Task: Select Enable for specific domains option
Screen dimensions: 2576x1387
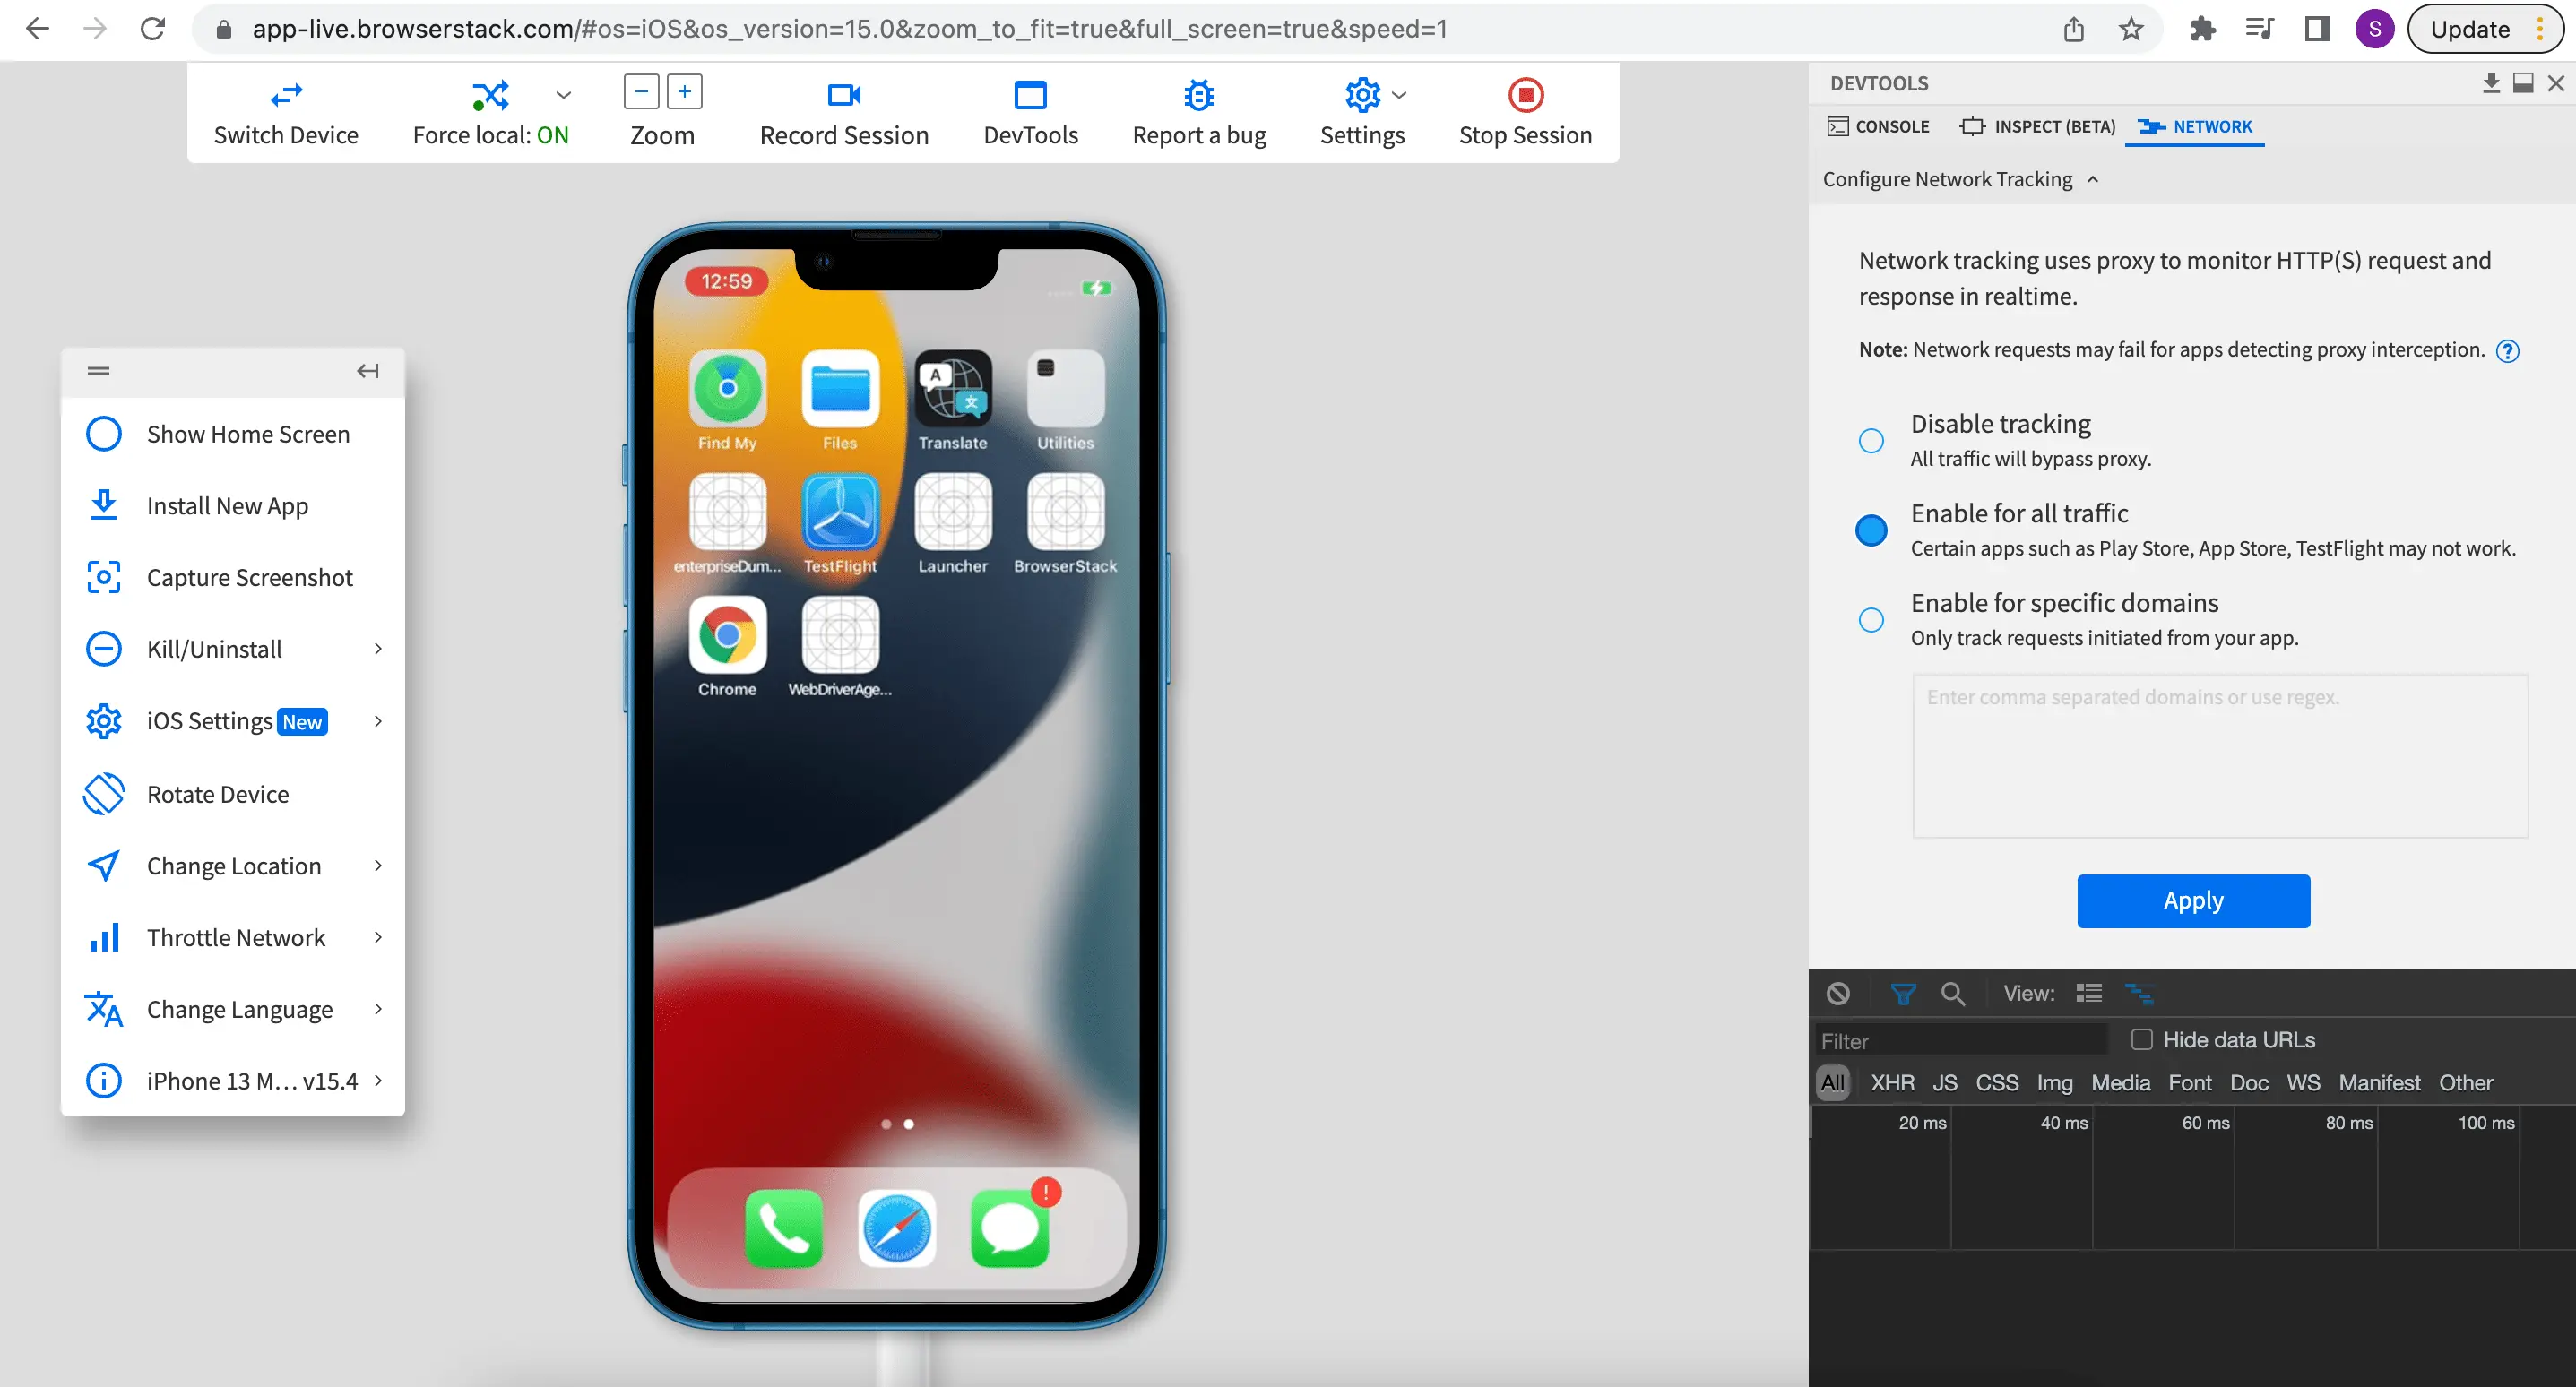Action: click(1870, 619)
